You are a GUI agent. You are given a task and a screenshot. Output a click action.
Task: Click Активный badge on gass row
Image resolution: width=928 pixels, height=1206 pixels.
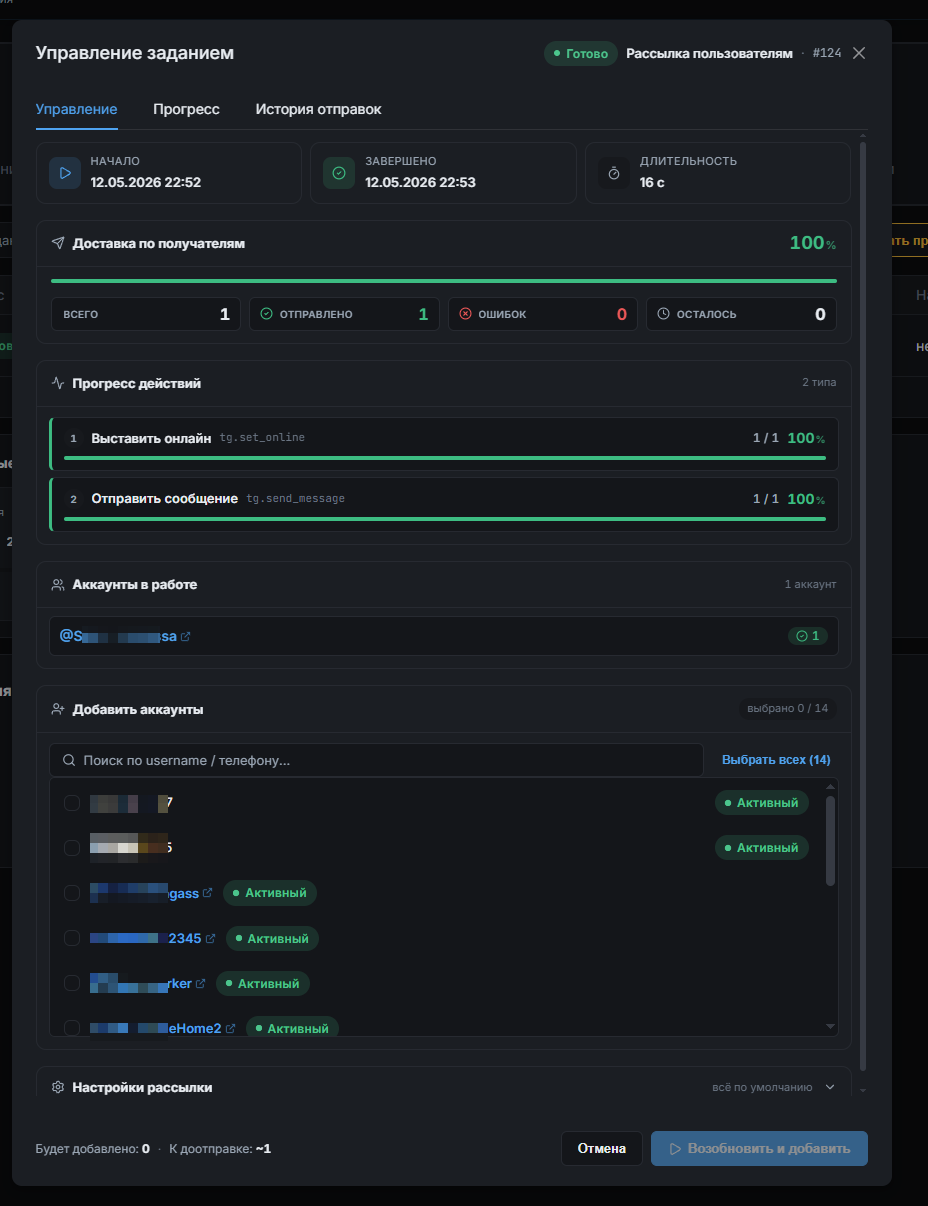(270, 893)
